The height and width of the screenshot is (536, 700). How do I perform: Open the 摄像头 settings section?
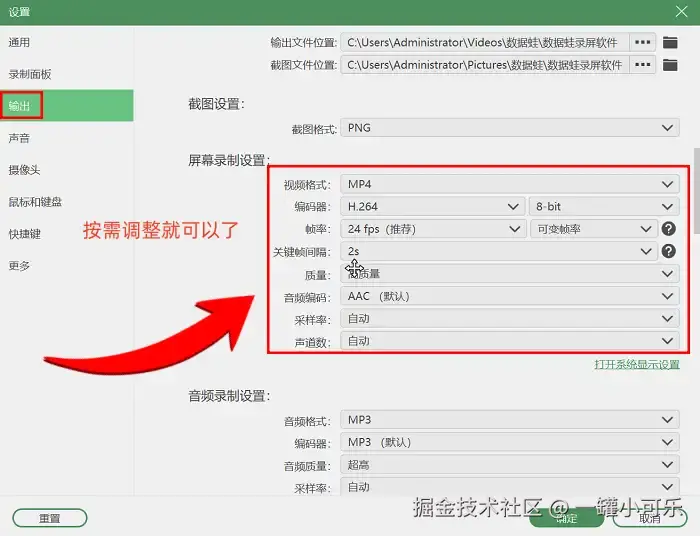coord(67,170)
